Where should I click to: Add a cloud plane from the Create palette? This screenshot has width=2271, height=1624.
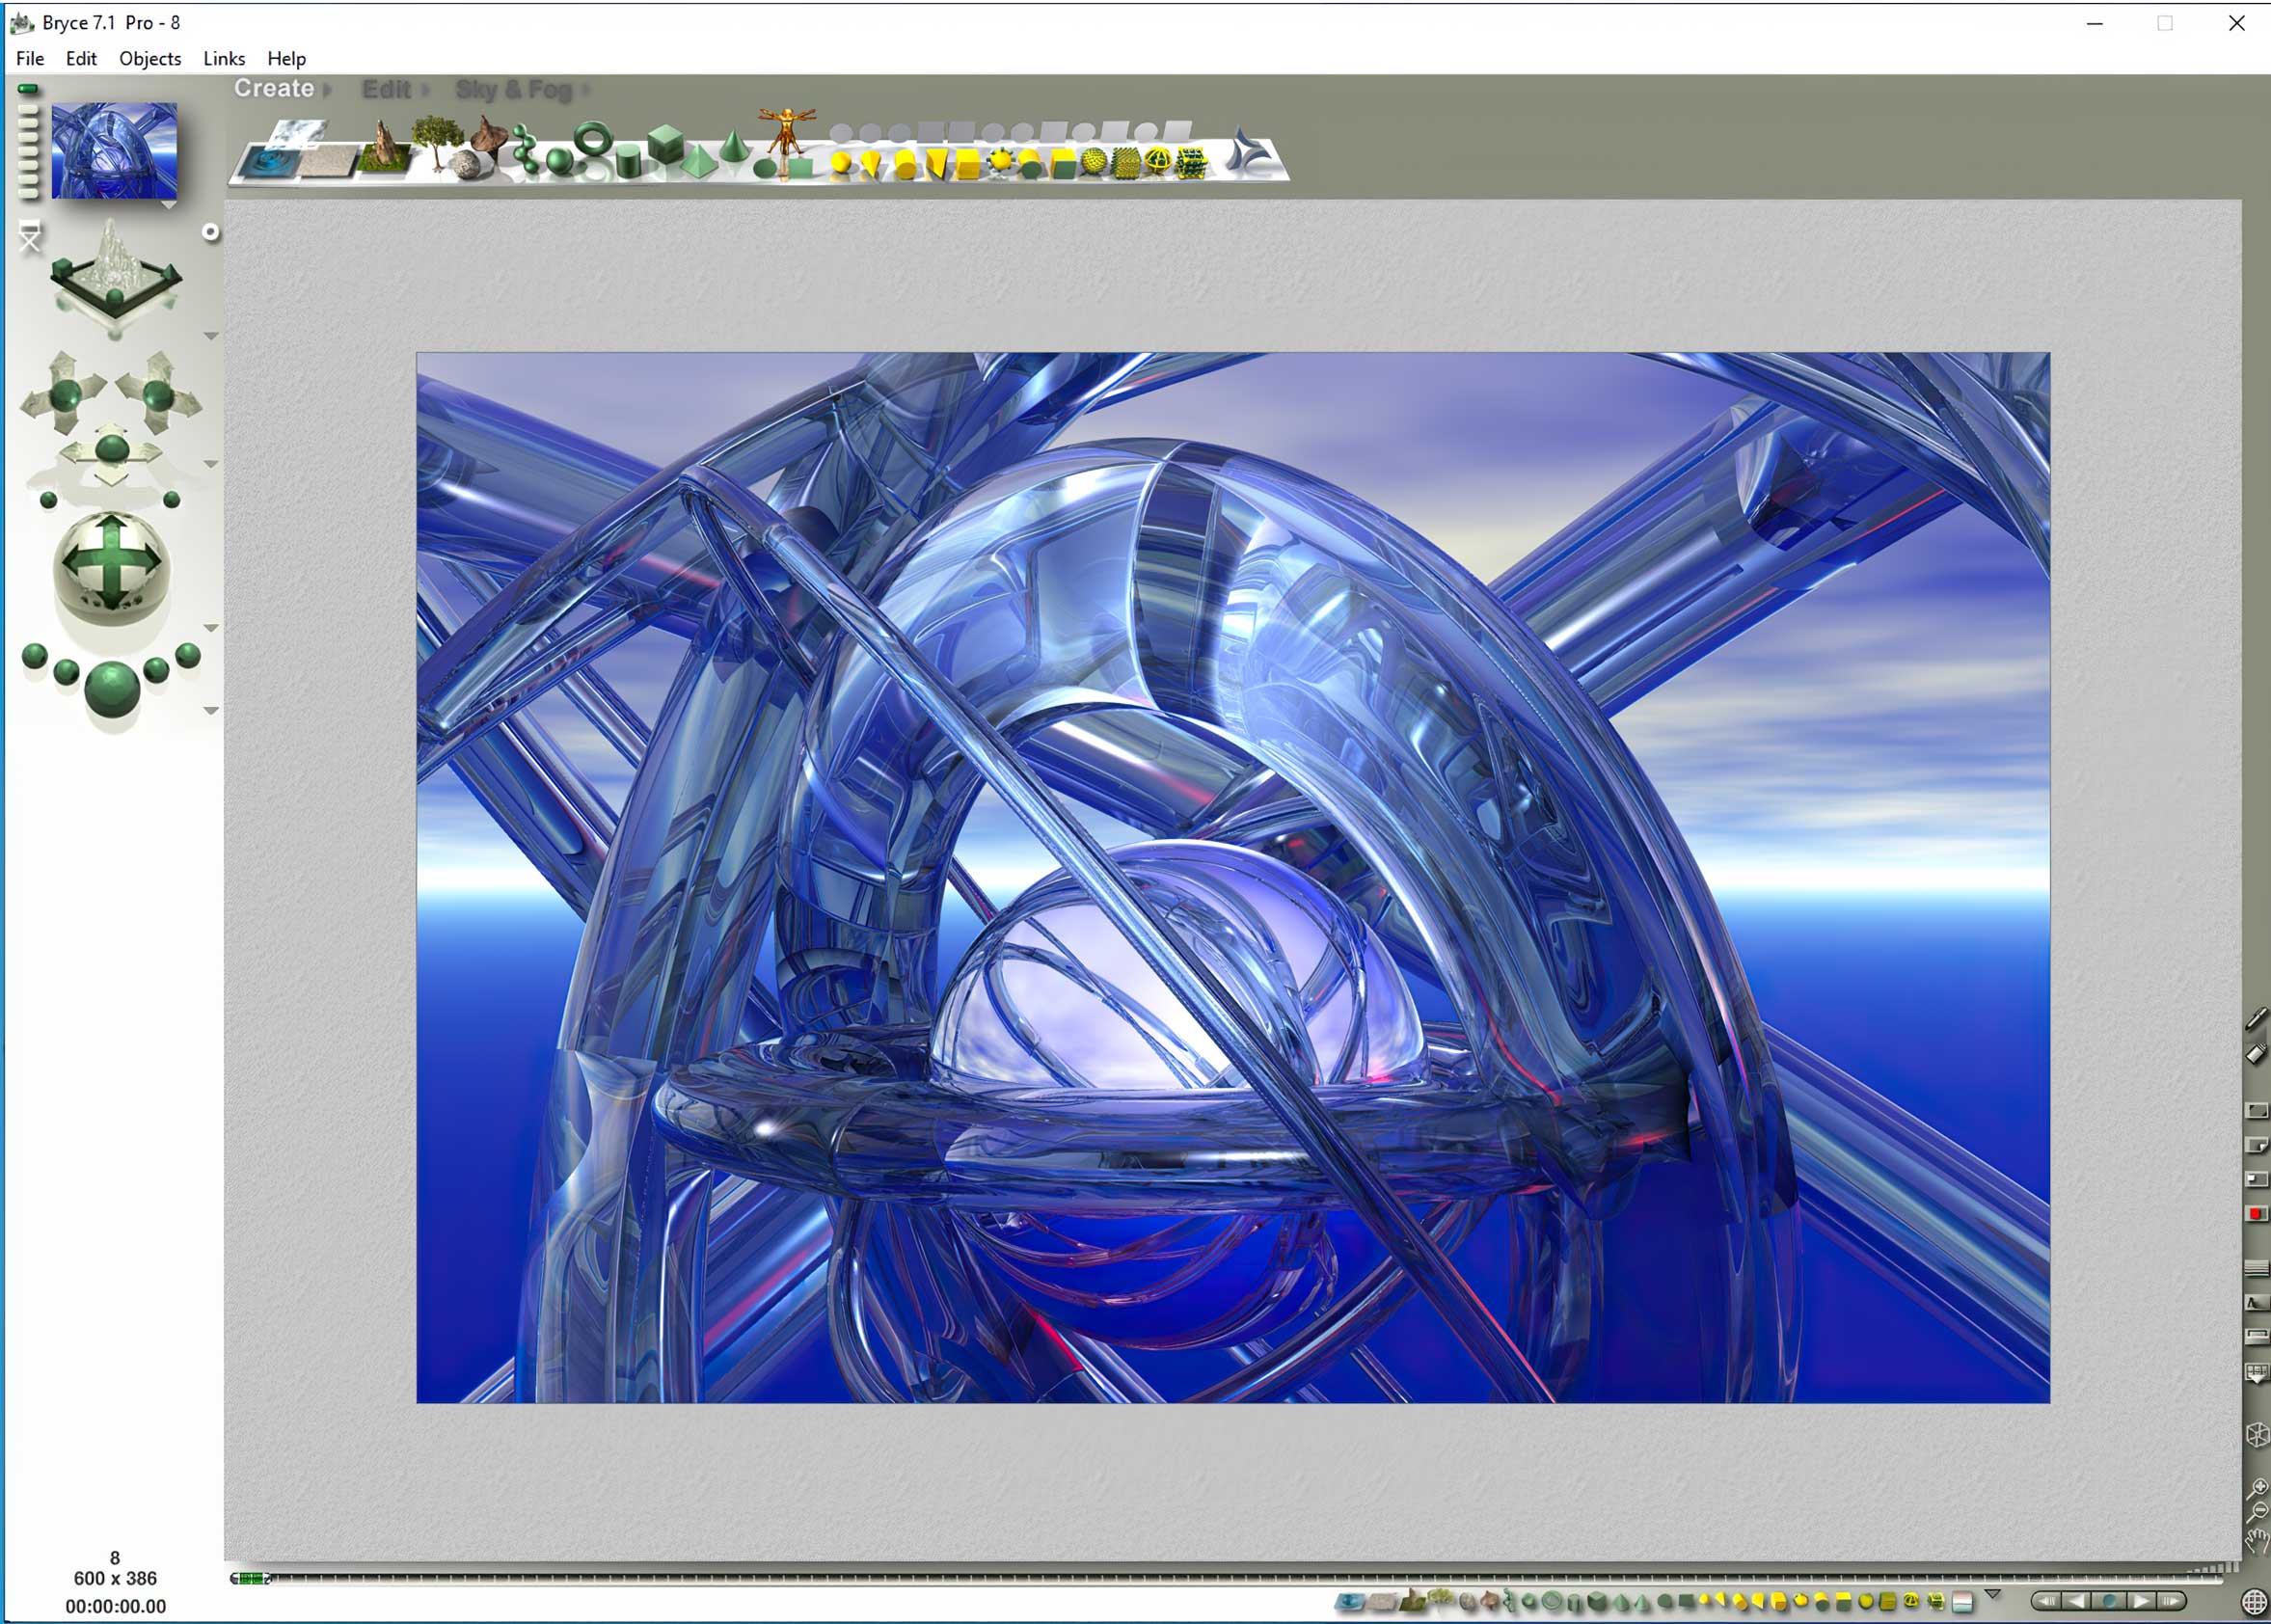tap(297, 133)
